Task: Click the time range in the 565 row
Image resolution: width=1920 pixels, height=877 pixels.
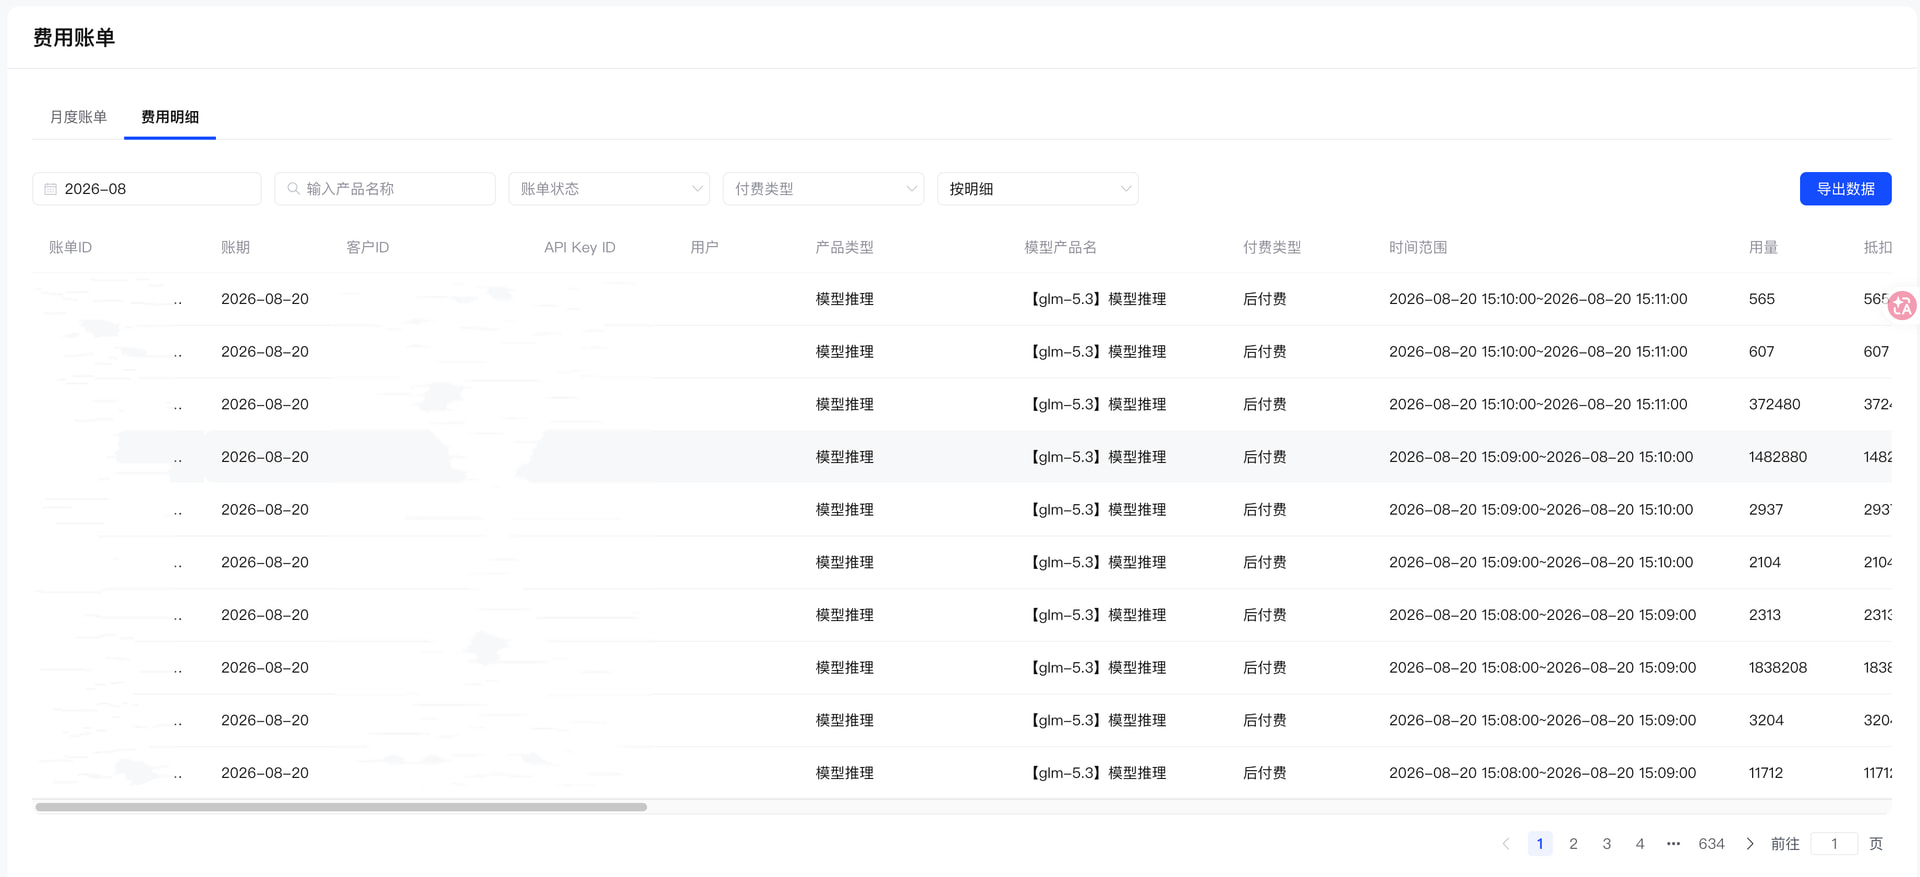Action: click(1538, 299)
